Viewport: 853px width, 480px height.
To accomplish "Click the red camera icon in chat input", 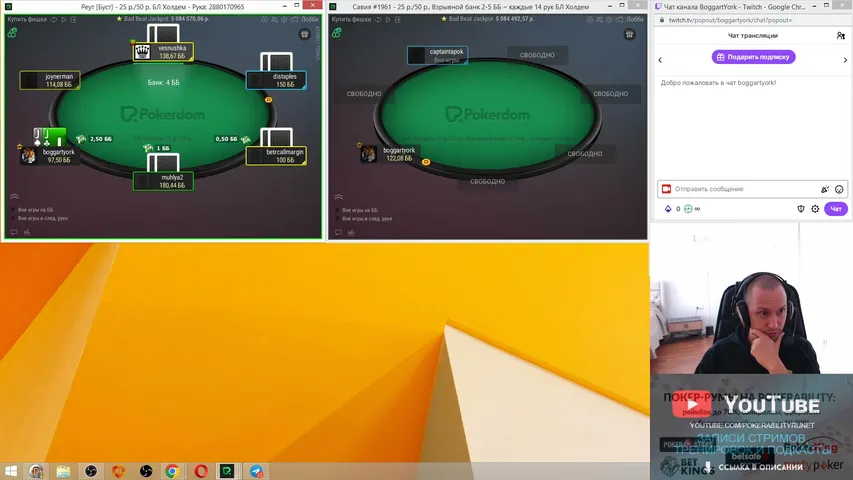I will point(666,189).
